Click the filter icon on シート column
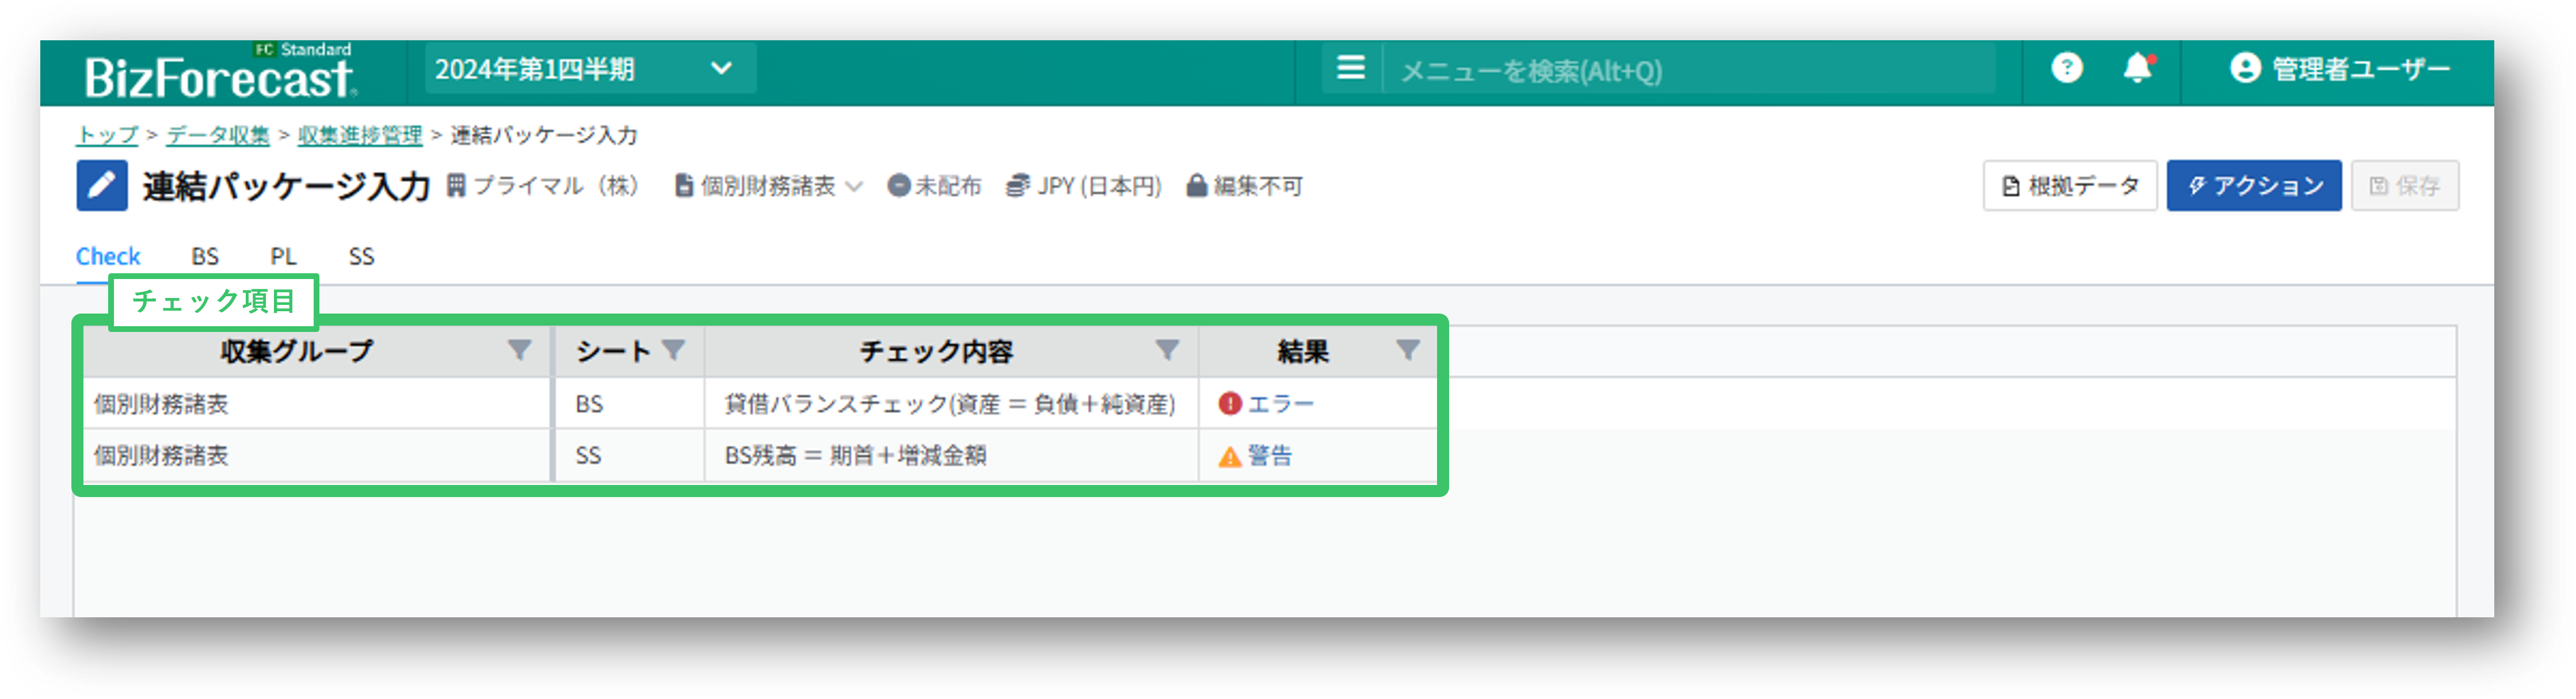2576x699 pixels. [673, 350]
